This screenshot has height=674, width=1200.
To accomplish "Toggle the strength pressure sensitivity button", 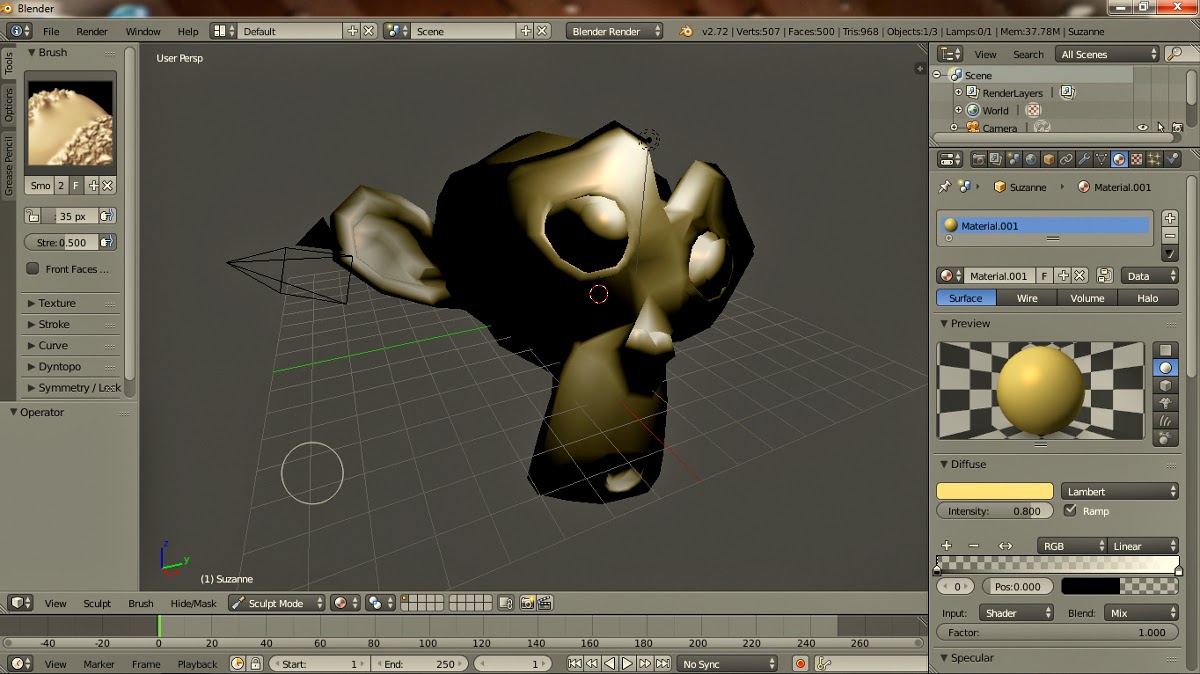I will tap(107, 242).
